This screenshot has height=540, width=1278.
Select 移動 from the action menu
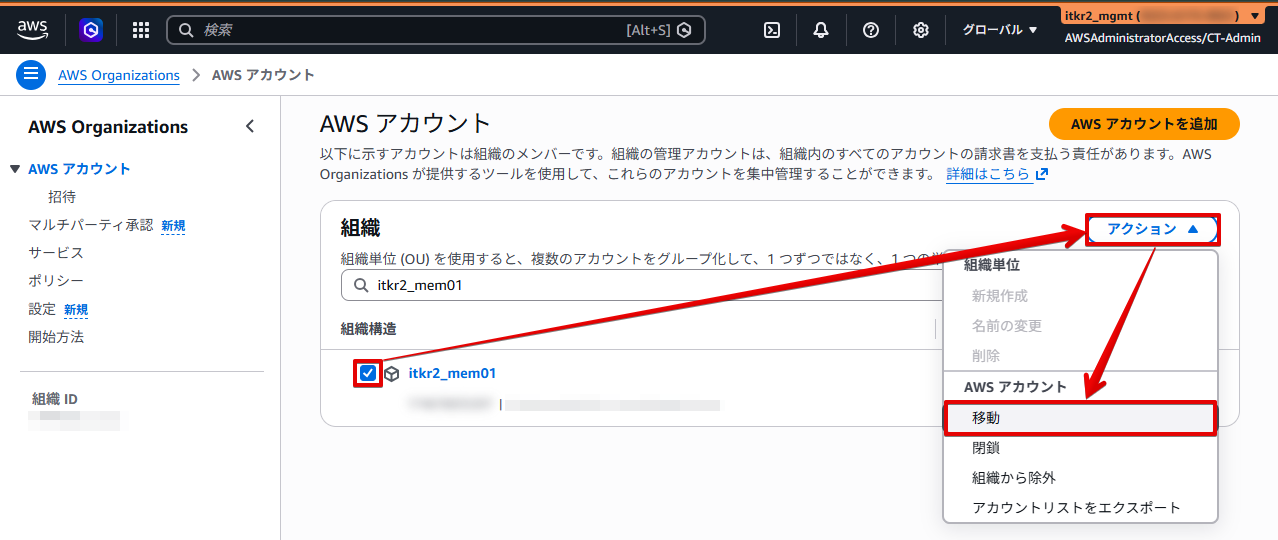[x=1080, y=417]
